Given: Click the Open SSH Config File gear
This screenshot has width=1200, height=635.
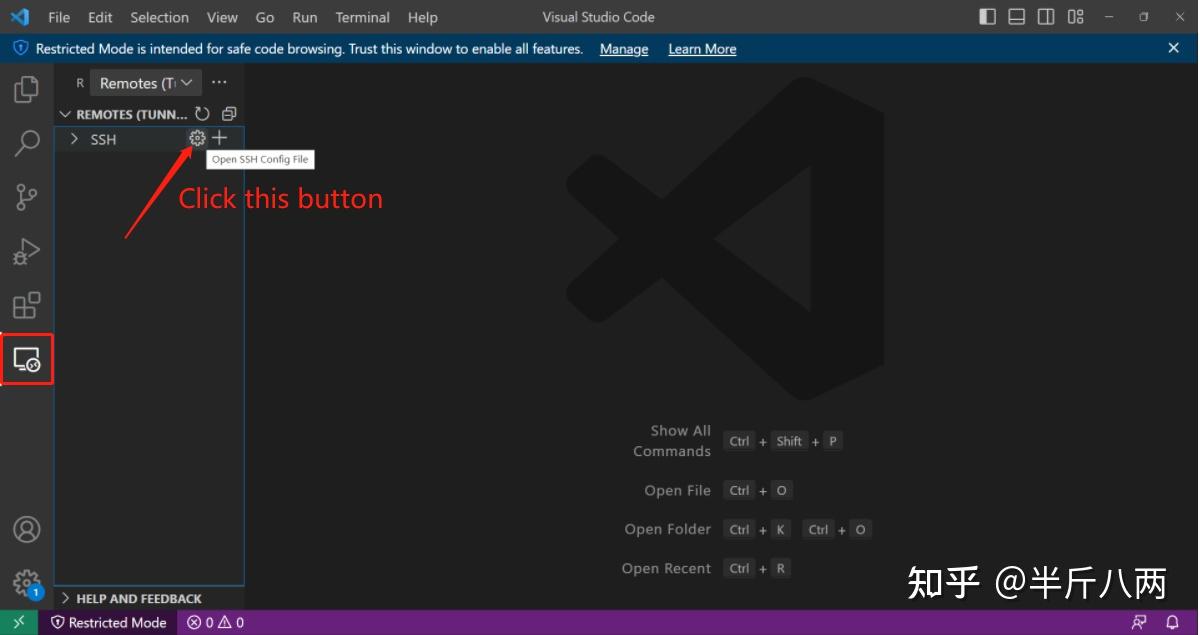Looking at the screenshot, I should pos(197,139).
